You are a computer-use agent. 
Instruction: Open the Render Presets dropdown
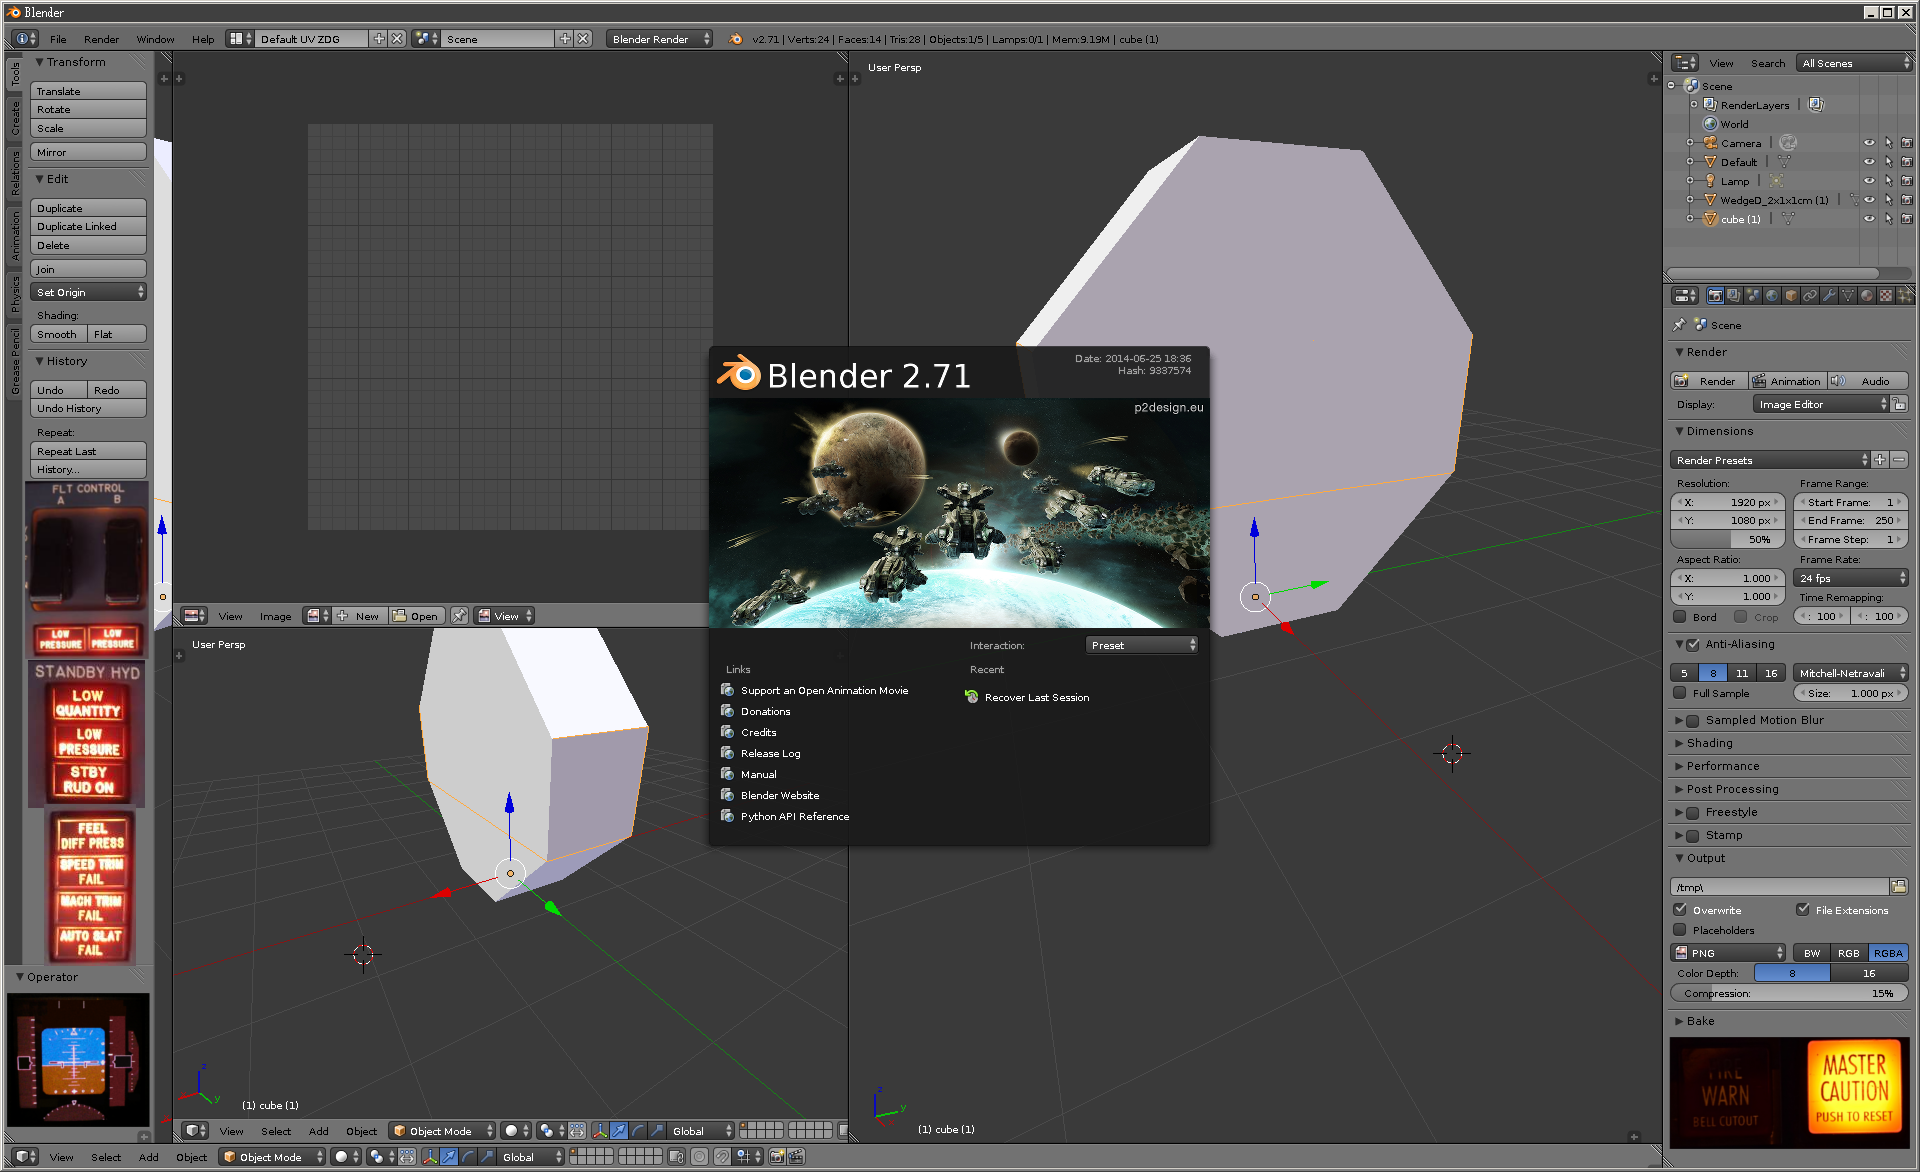1768,460
